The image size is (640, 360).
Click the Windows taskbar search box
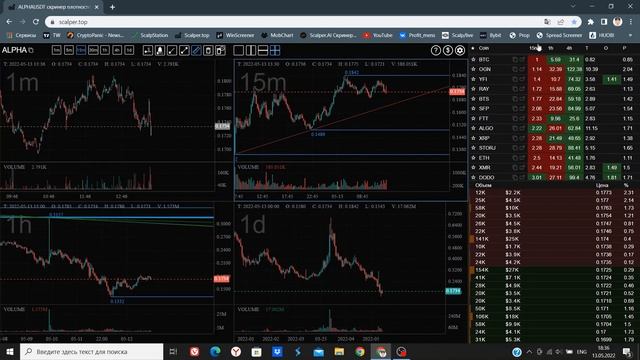[x=91, y=352]
